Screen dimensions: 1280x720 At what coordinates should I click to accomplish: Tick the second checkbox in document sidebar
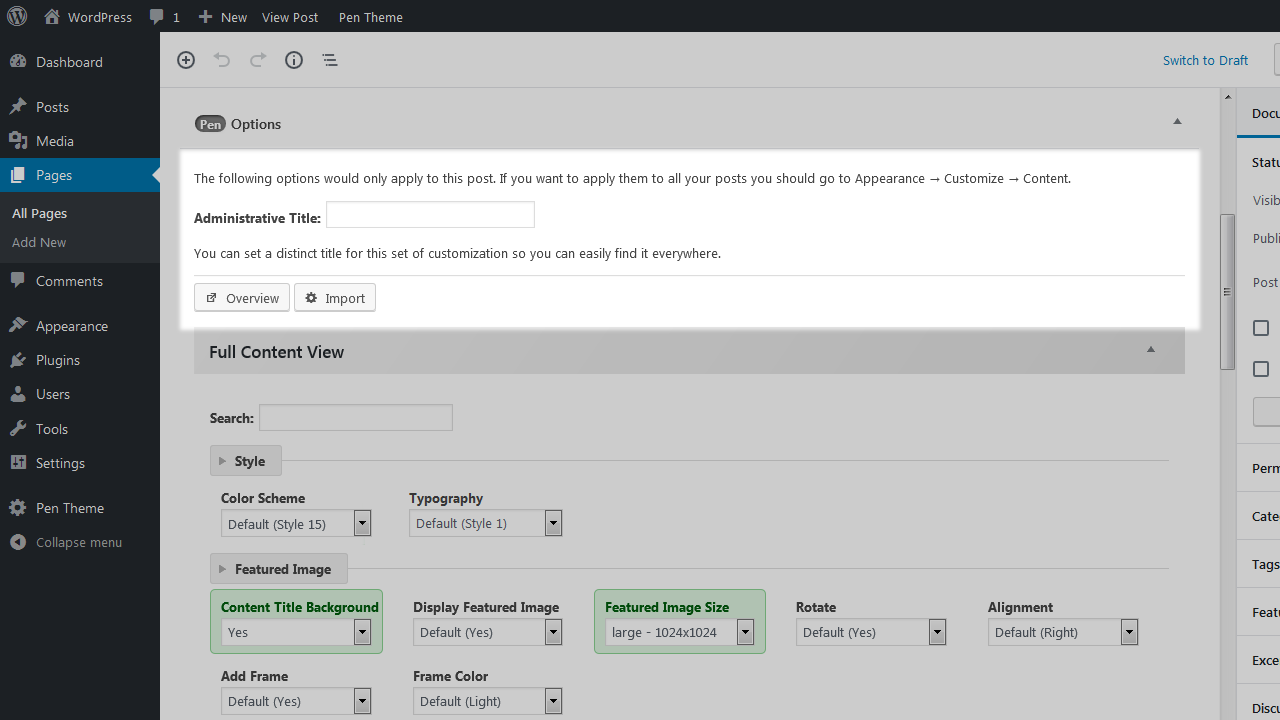(x=1261, y=369)
